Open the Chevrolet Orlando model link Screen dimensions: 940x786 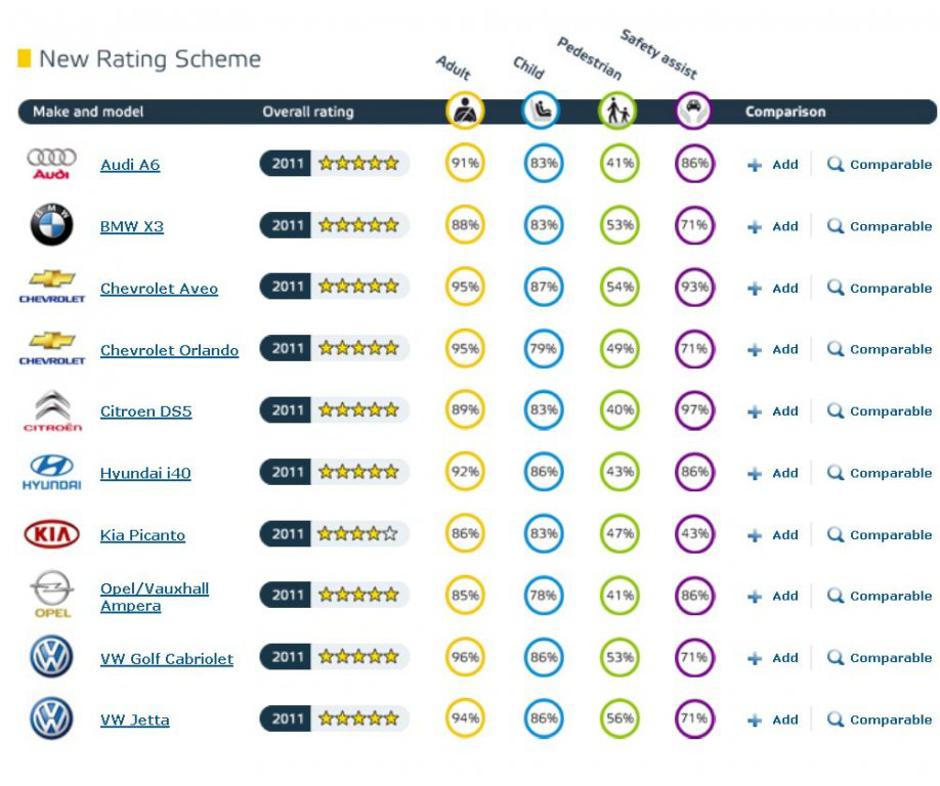[169, 350]
